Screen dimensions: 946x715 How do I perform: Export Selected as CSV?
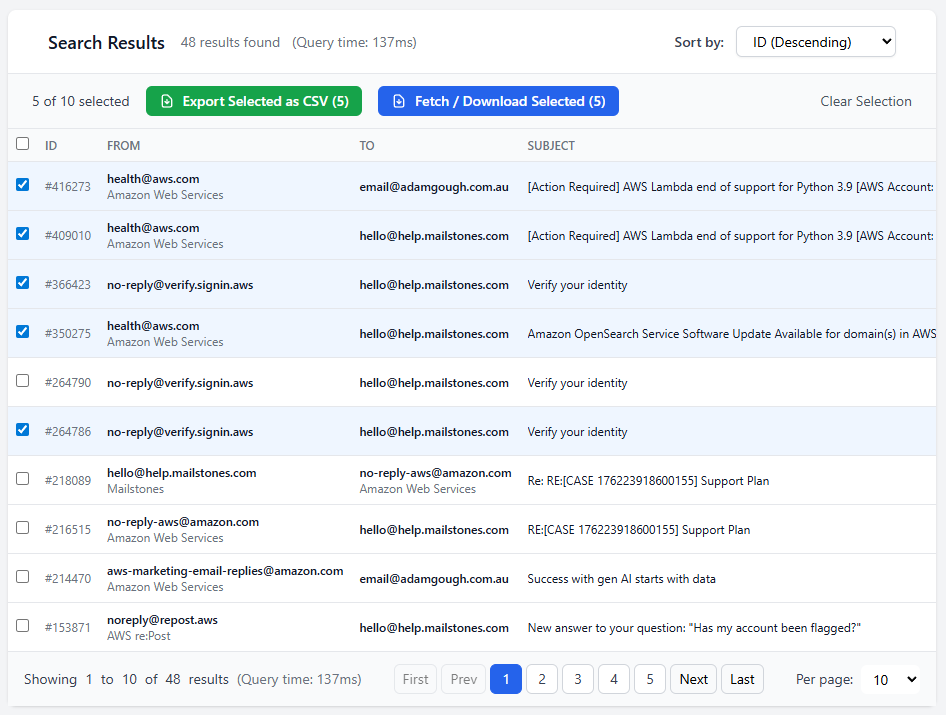coord(254,101)
